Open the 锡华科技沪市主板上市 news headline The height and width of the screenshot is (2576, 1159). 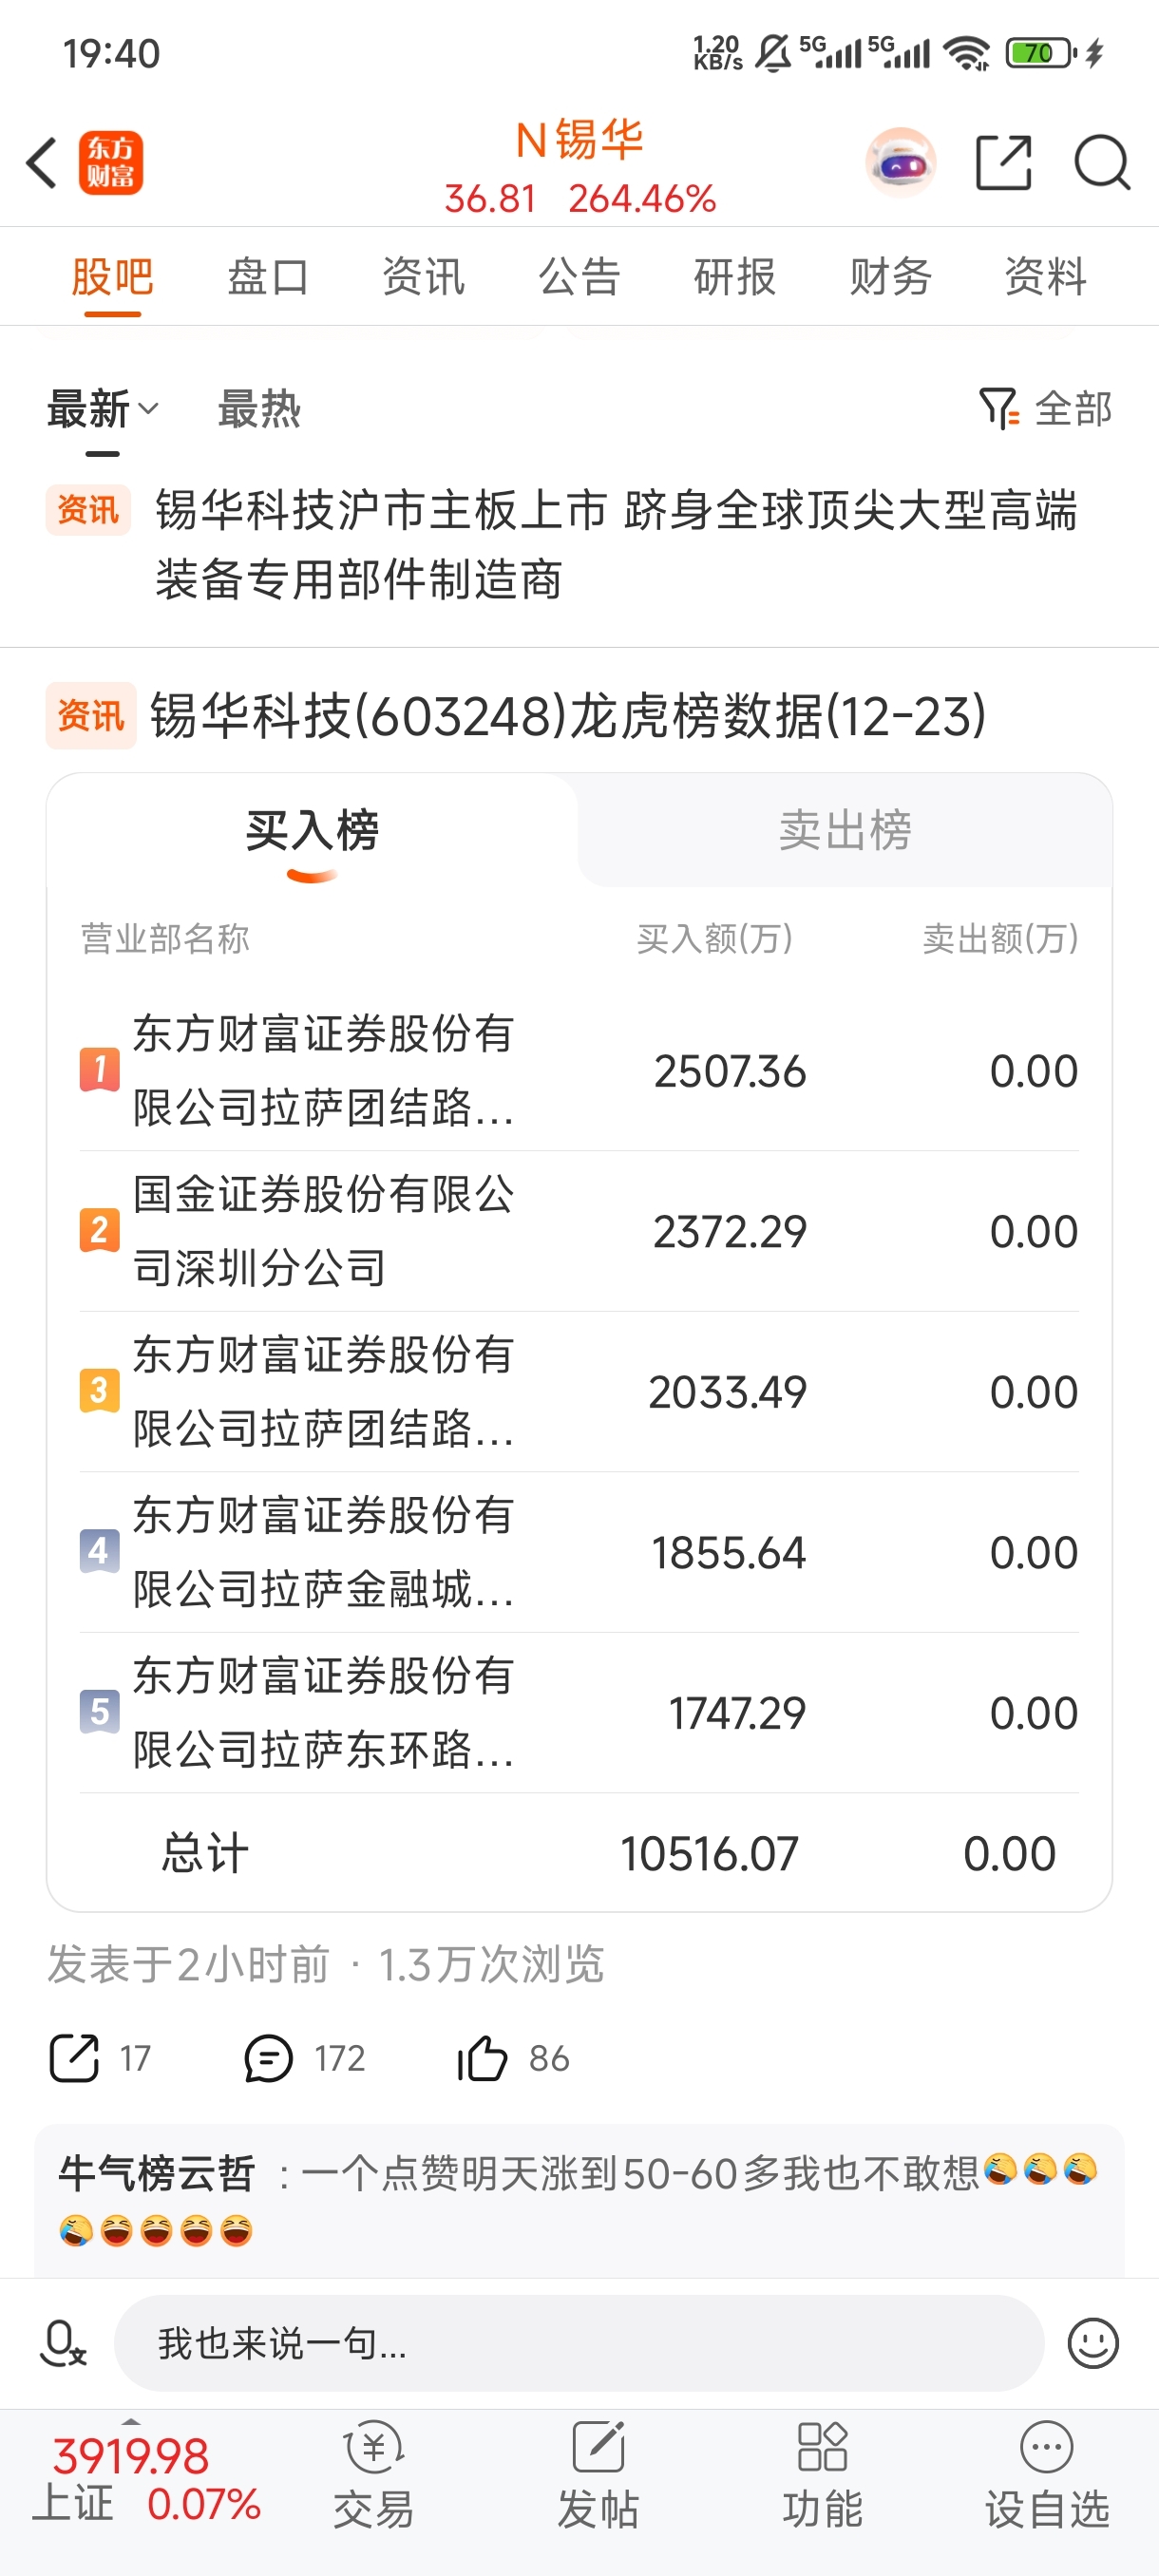pyautogui.click(x=615, y=544)
